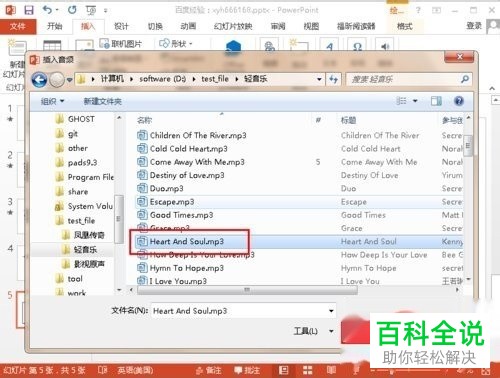Select Good Times.mp3 file
This screenshot has height=378, width=500.
(x=175, y=215)
